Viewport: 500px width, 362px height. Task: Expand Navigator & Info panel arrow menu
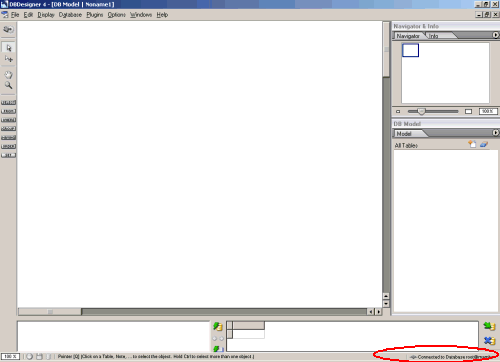click(x=496, y=35)
